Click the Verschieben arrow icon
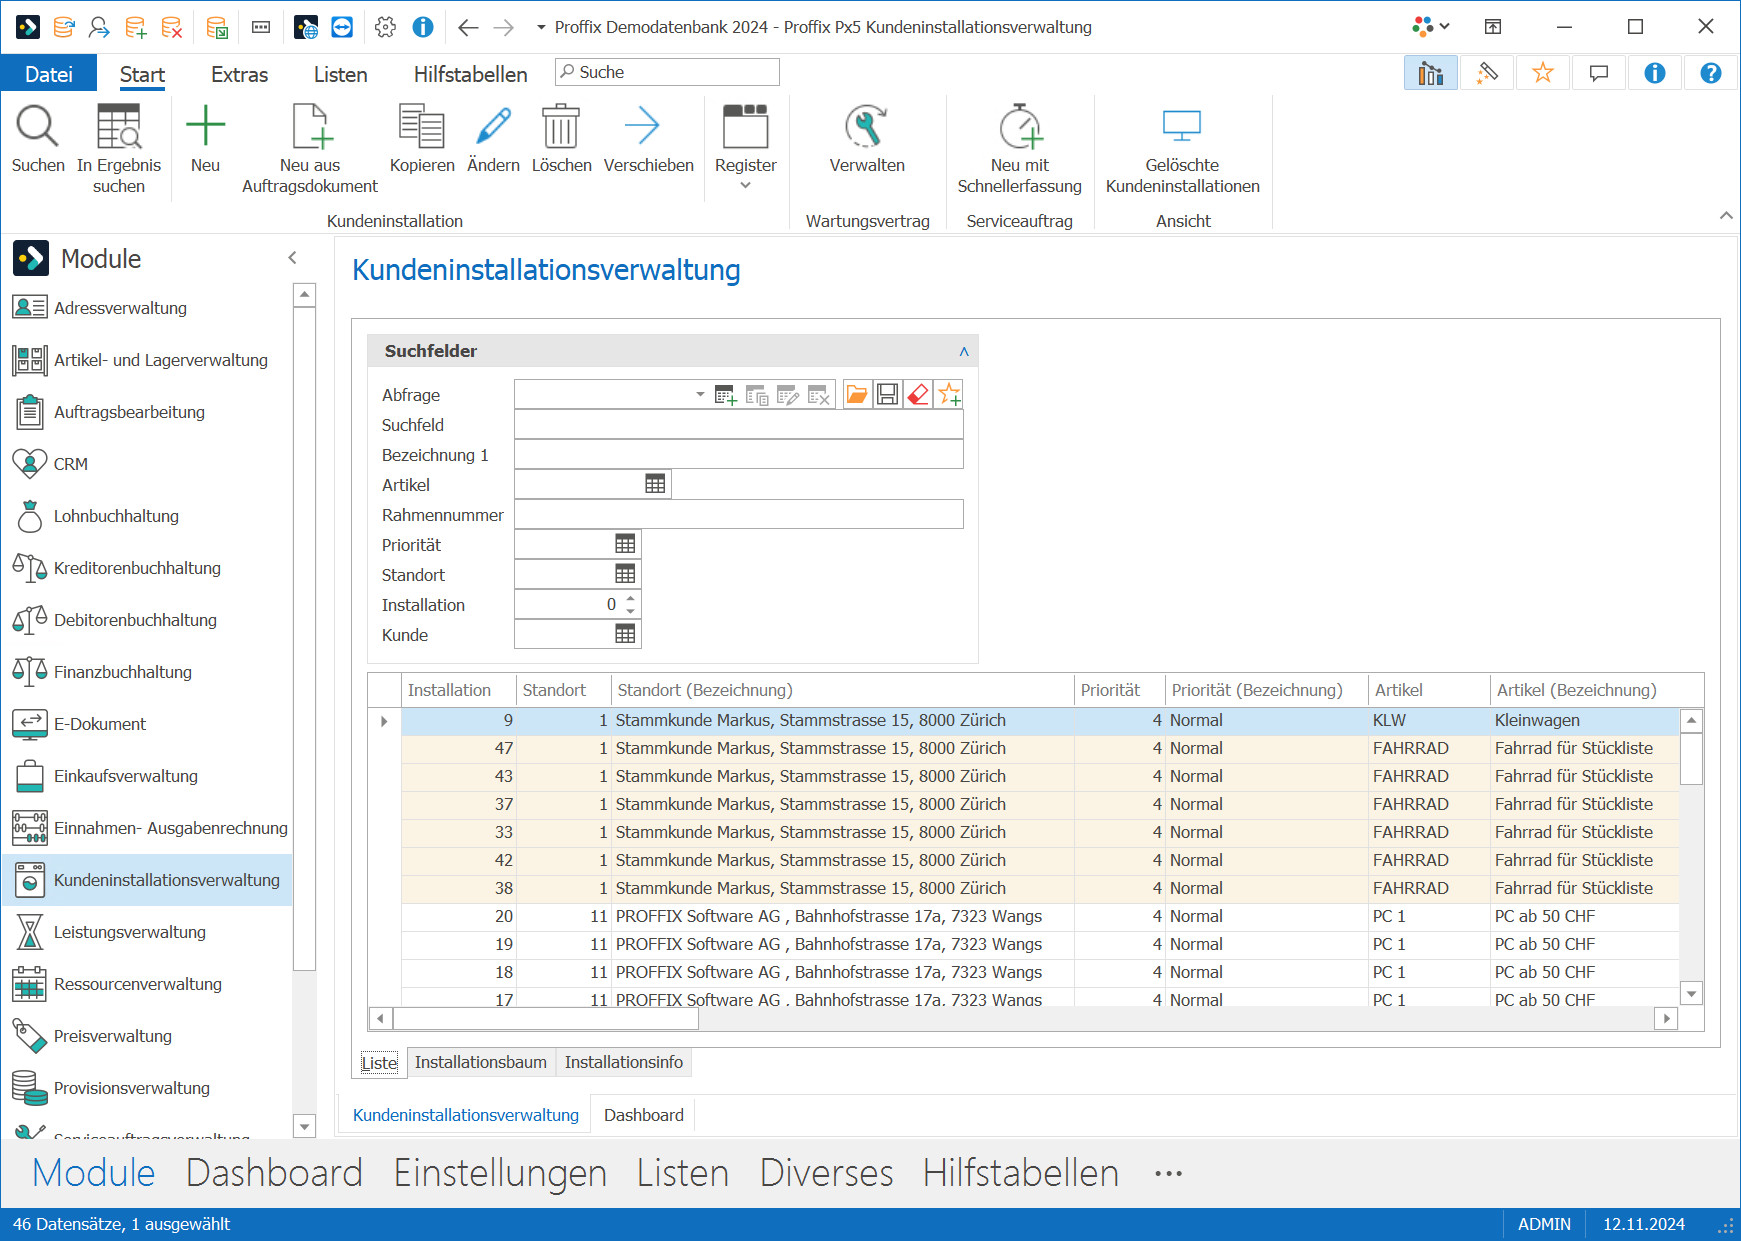Image resolution: width=1741 pixels, height=1241 pixels. (x=642, y=126)
